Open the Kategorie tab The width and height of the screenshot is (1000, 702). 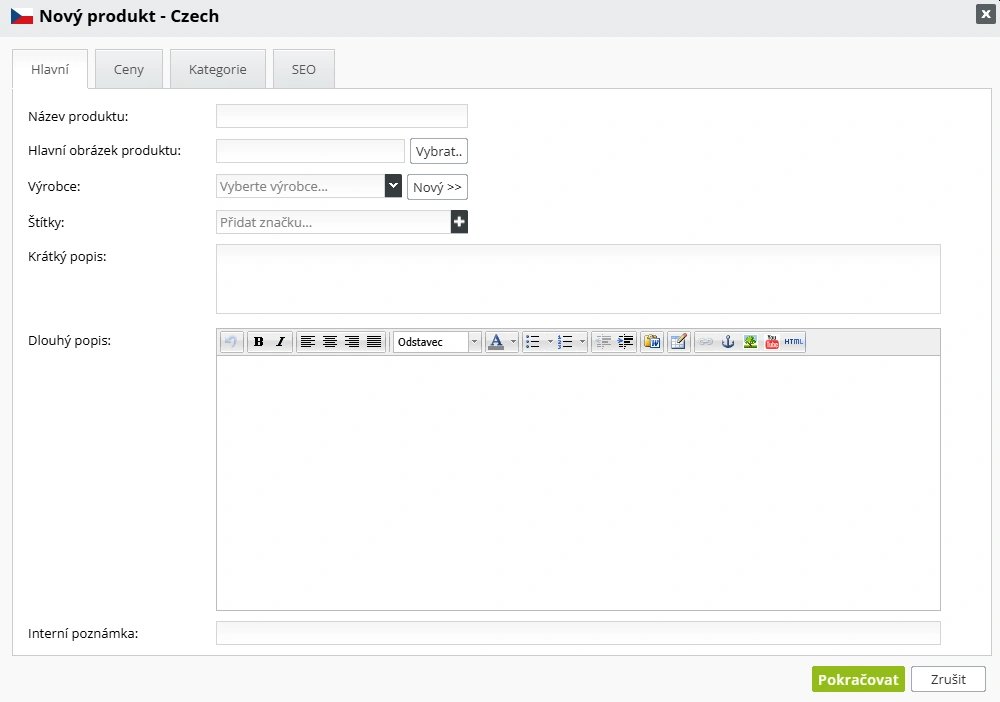217,70
